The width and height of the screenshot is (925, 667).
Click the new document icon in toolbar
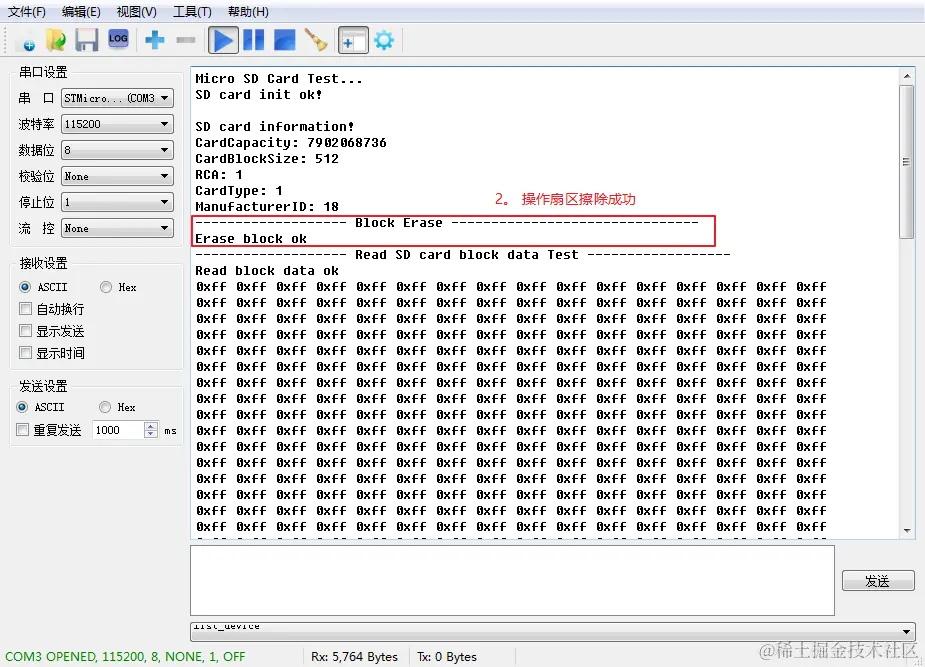(27, 41)
